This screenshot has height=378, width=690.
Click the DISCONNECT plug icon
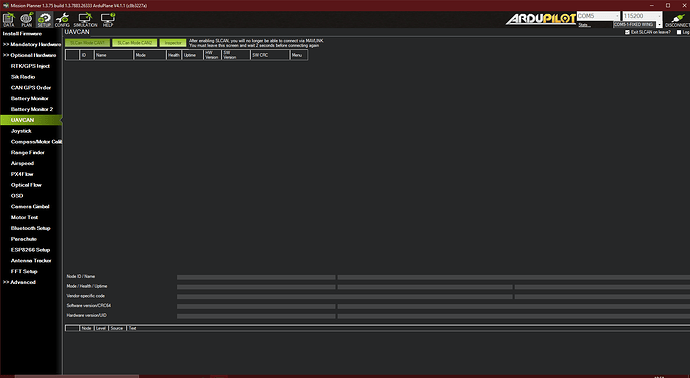point(678,19)
